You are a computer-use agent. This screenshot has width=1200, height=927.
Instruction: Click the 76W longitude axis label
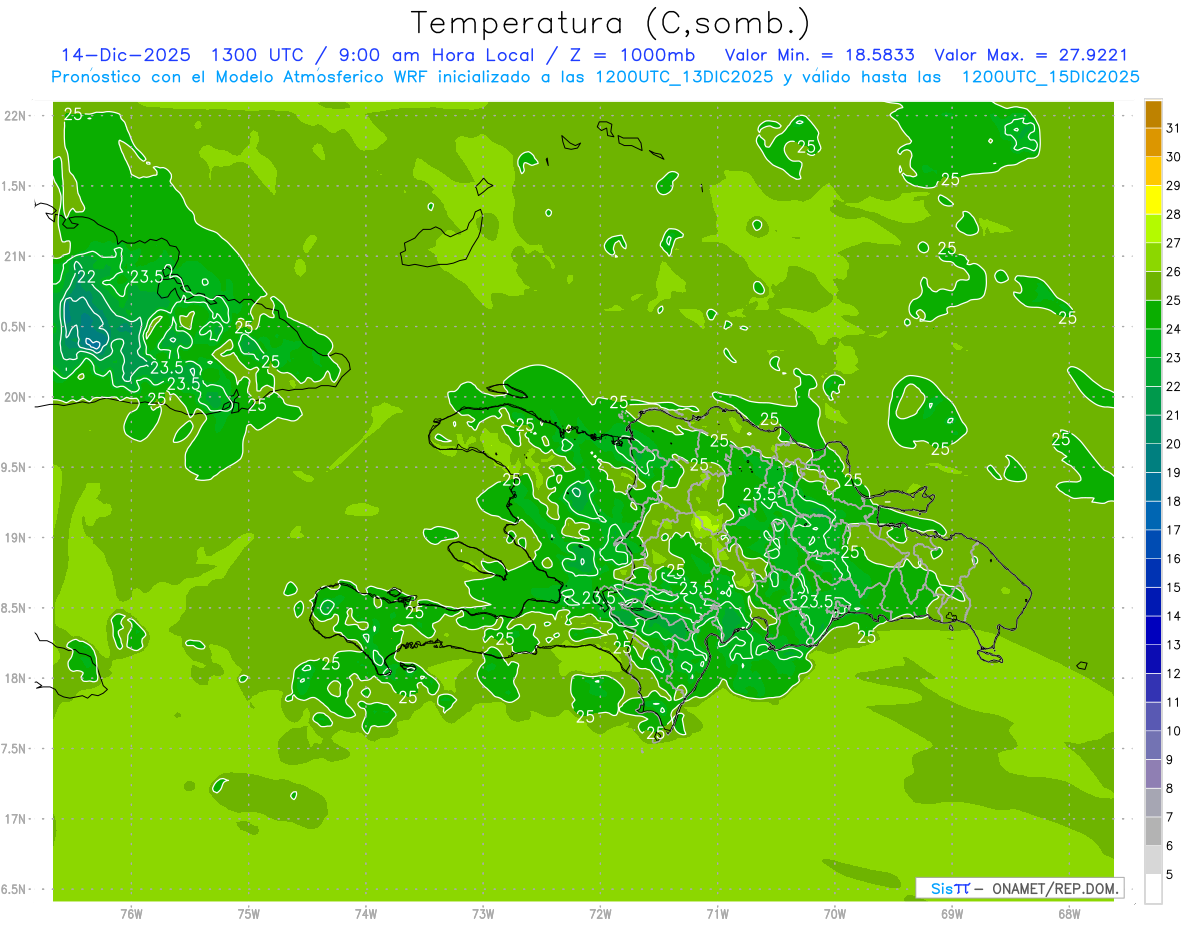[x=131, y=913]
